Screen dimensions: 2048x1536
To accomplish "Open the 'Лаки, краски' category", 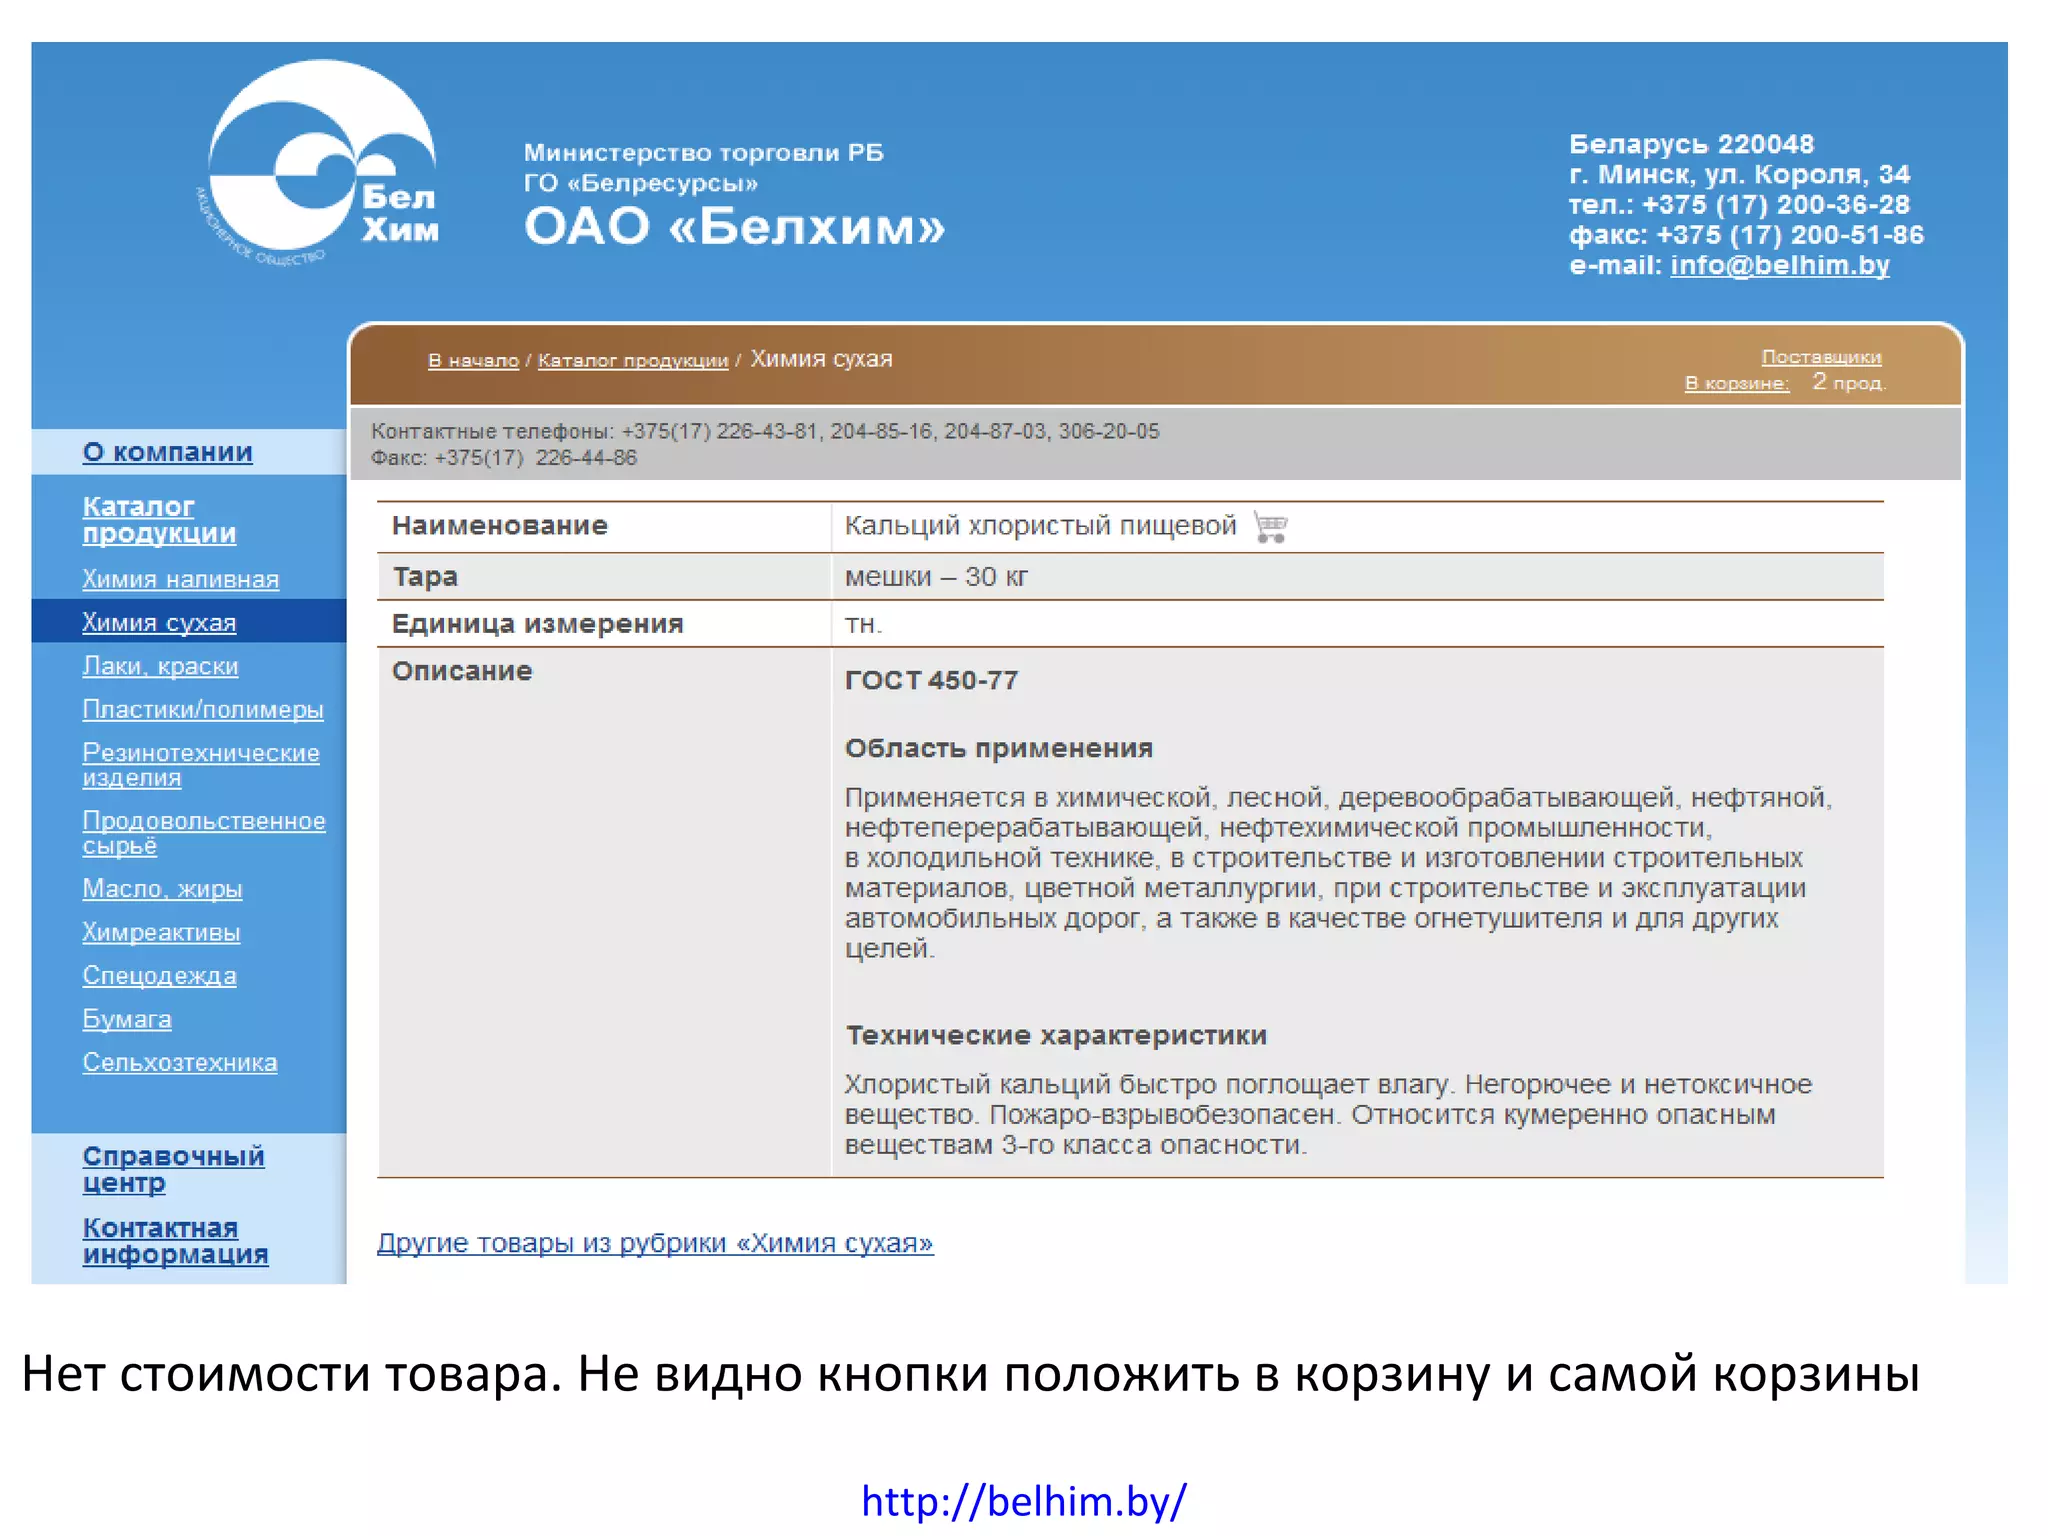I will (160, 666).
